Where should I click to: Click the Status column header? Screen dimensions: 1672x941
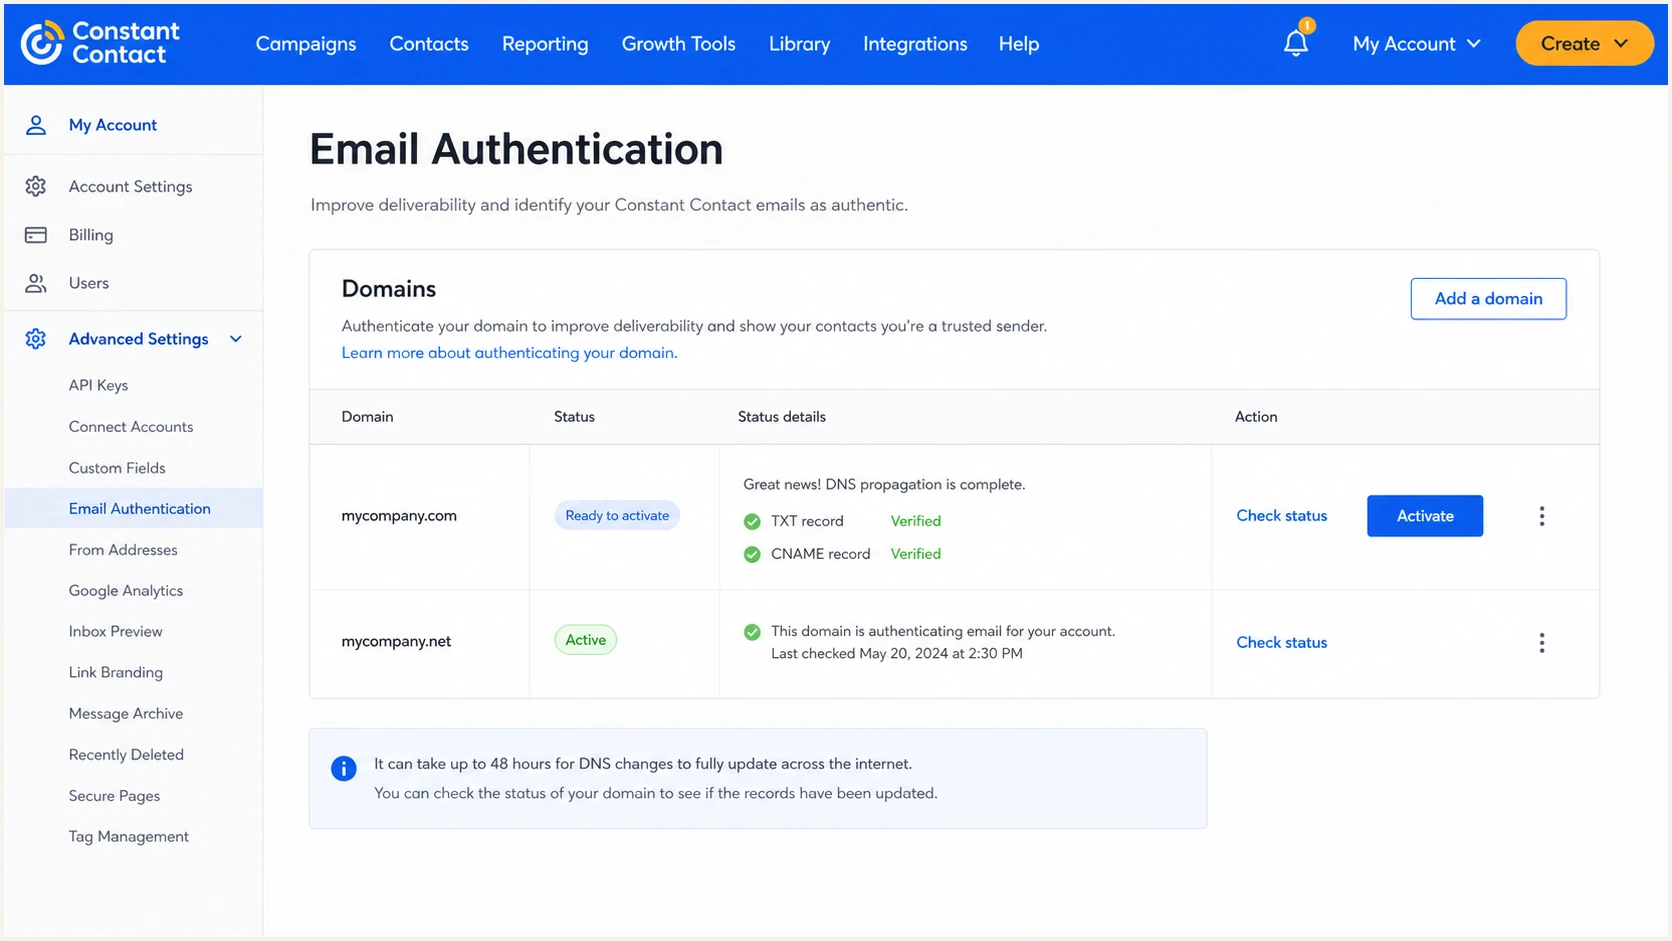(574, 417)
